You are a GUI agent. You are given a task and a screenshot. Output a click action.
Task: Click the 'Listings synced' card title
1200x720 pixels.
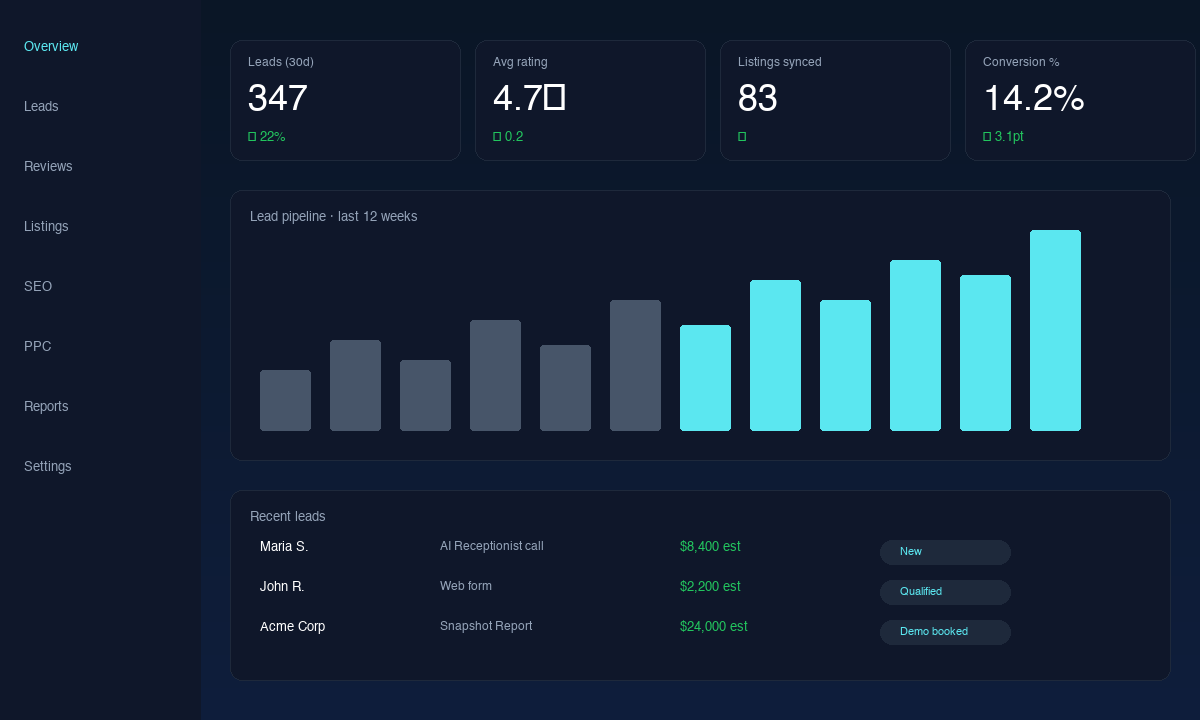coord(780,62)
